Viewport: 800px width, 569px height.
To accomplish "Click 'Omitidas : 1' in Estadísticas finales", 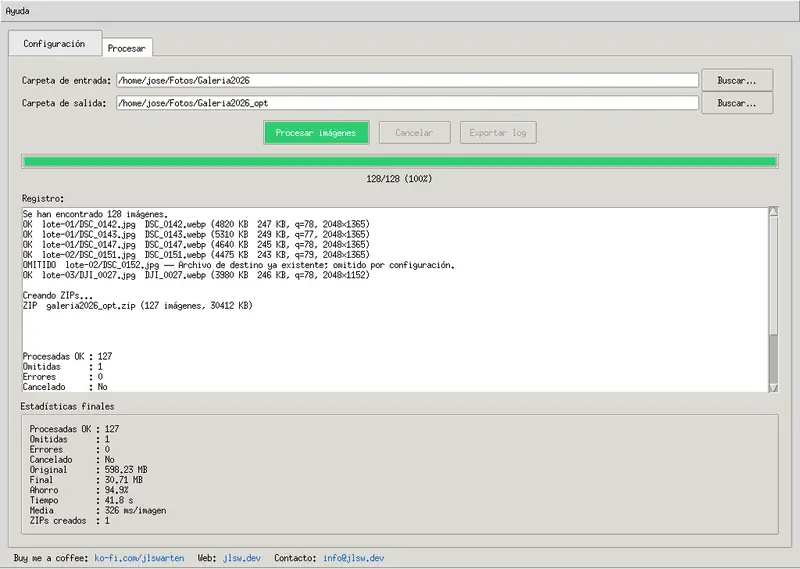I will (69, 439).
